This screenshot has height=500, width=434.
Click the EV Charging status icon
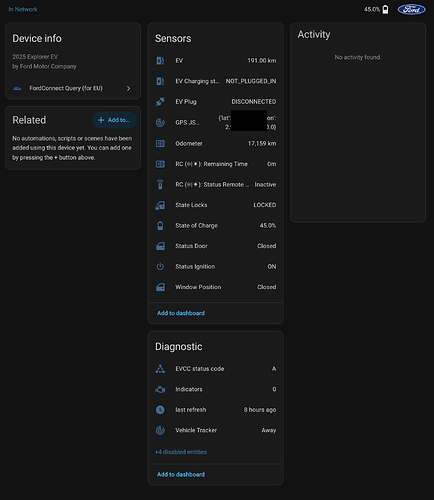(x=160, y=81)
